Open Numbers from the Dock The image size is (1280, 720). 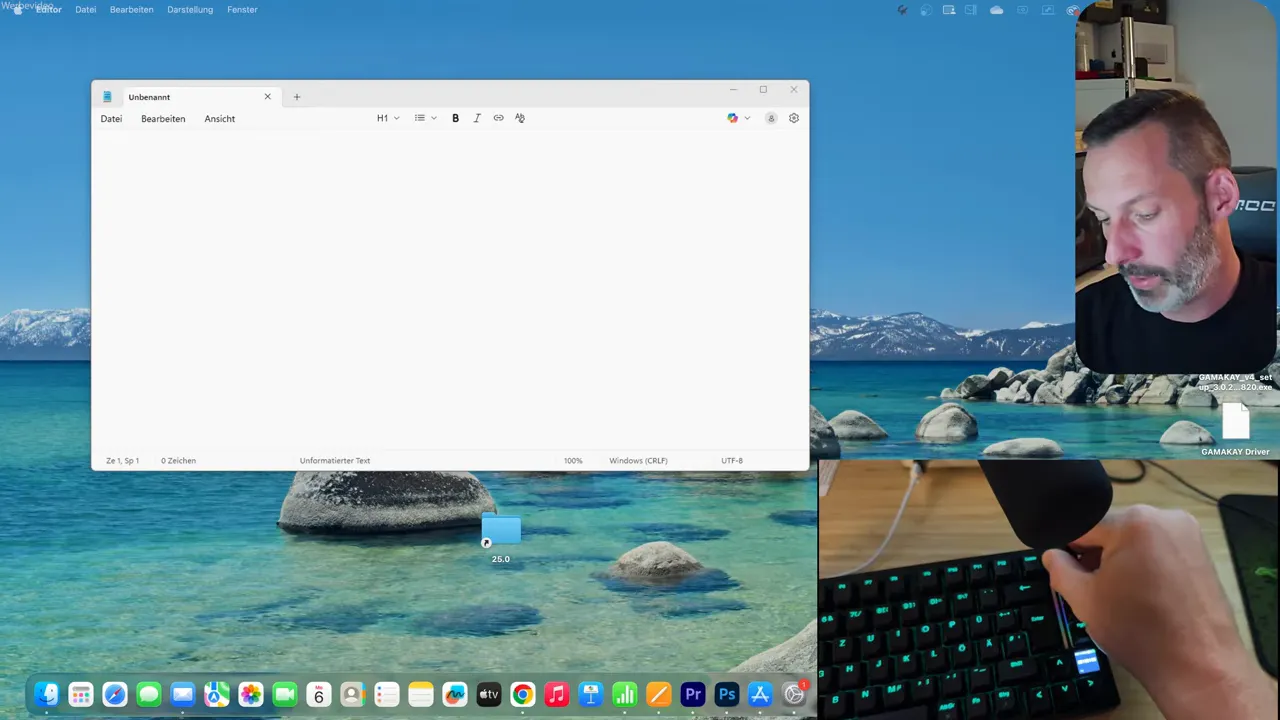tap(625, 694)
